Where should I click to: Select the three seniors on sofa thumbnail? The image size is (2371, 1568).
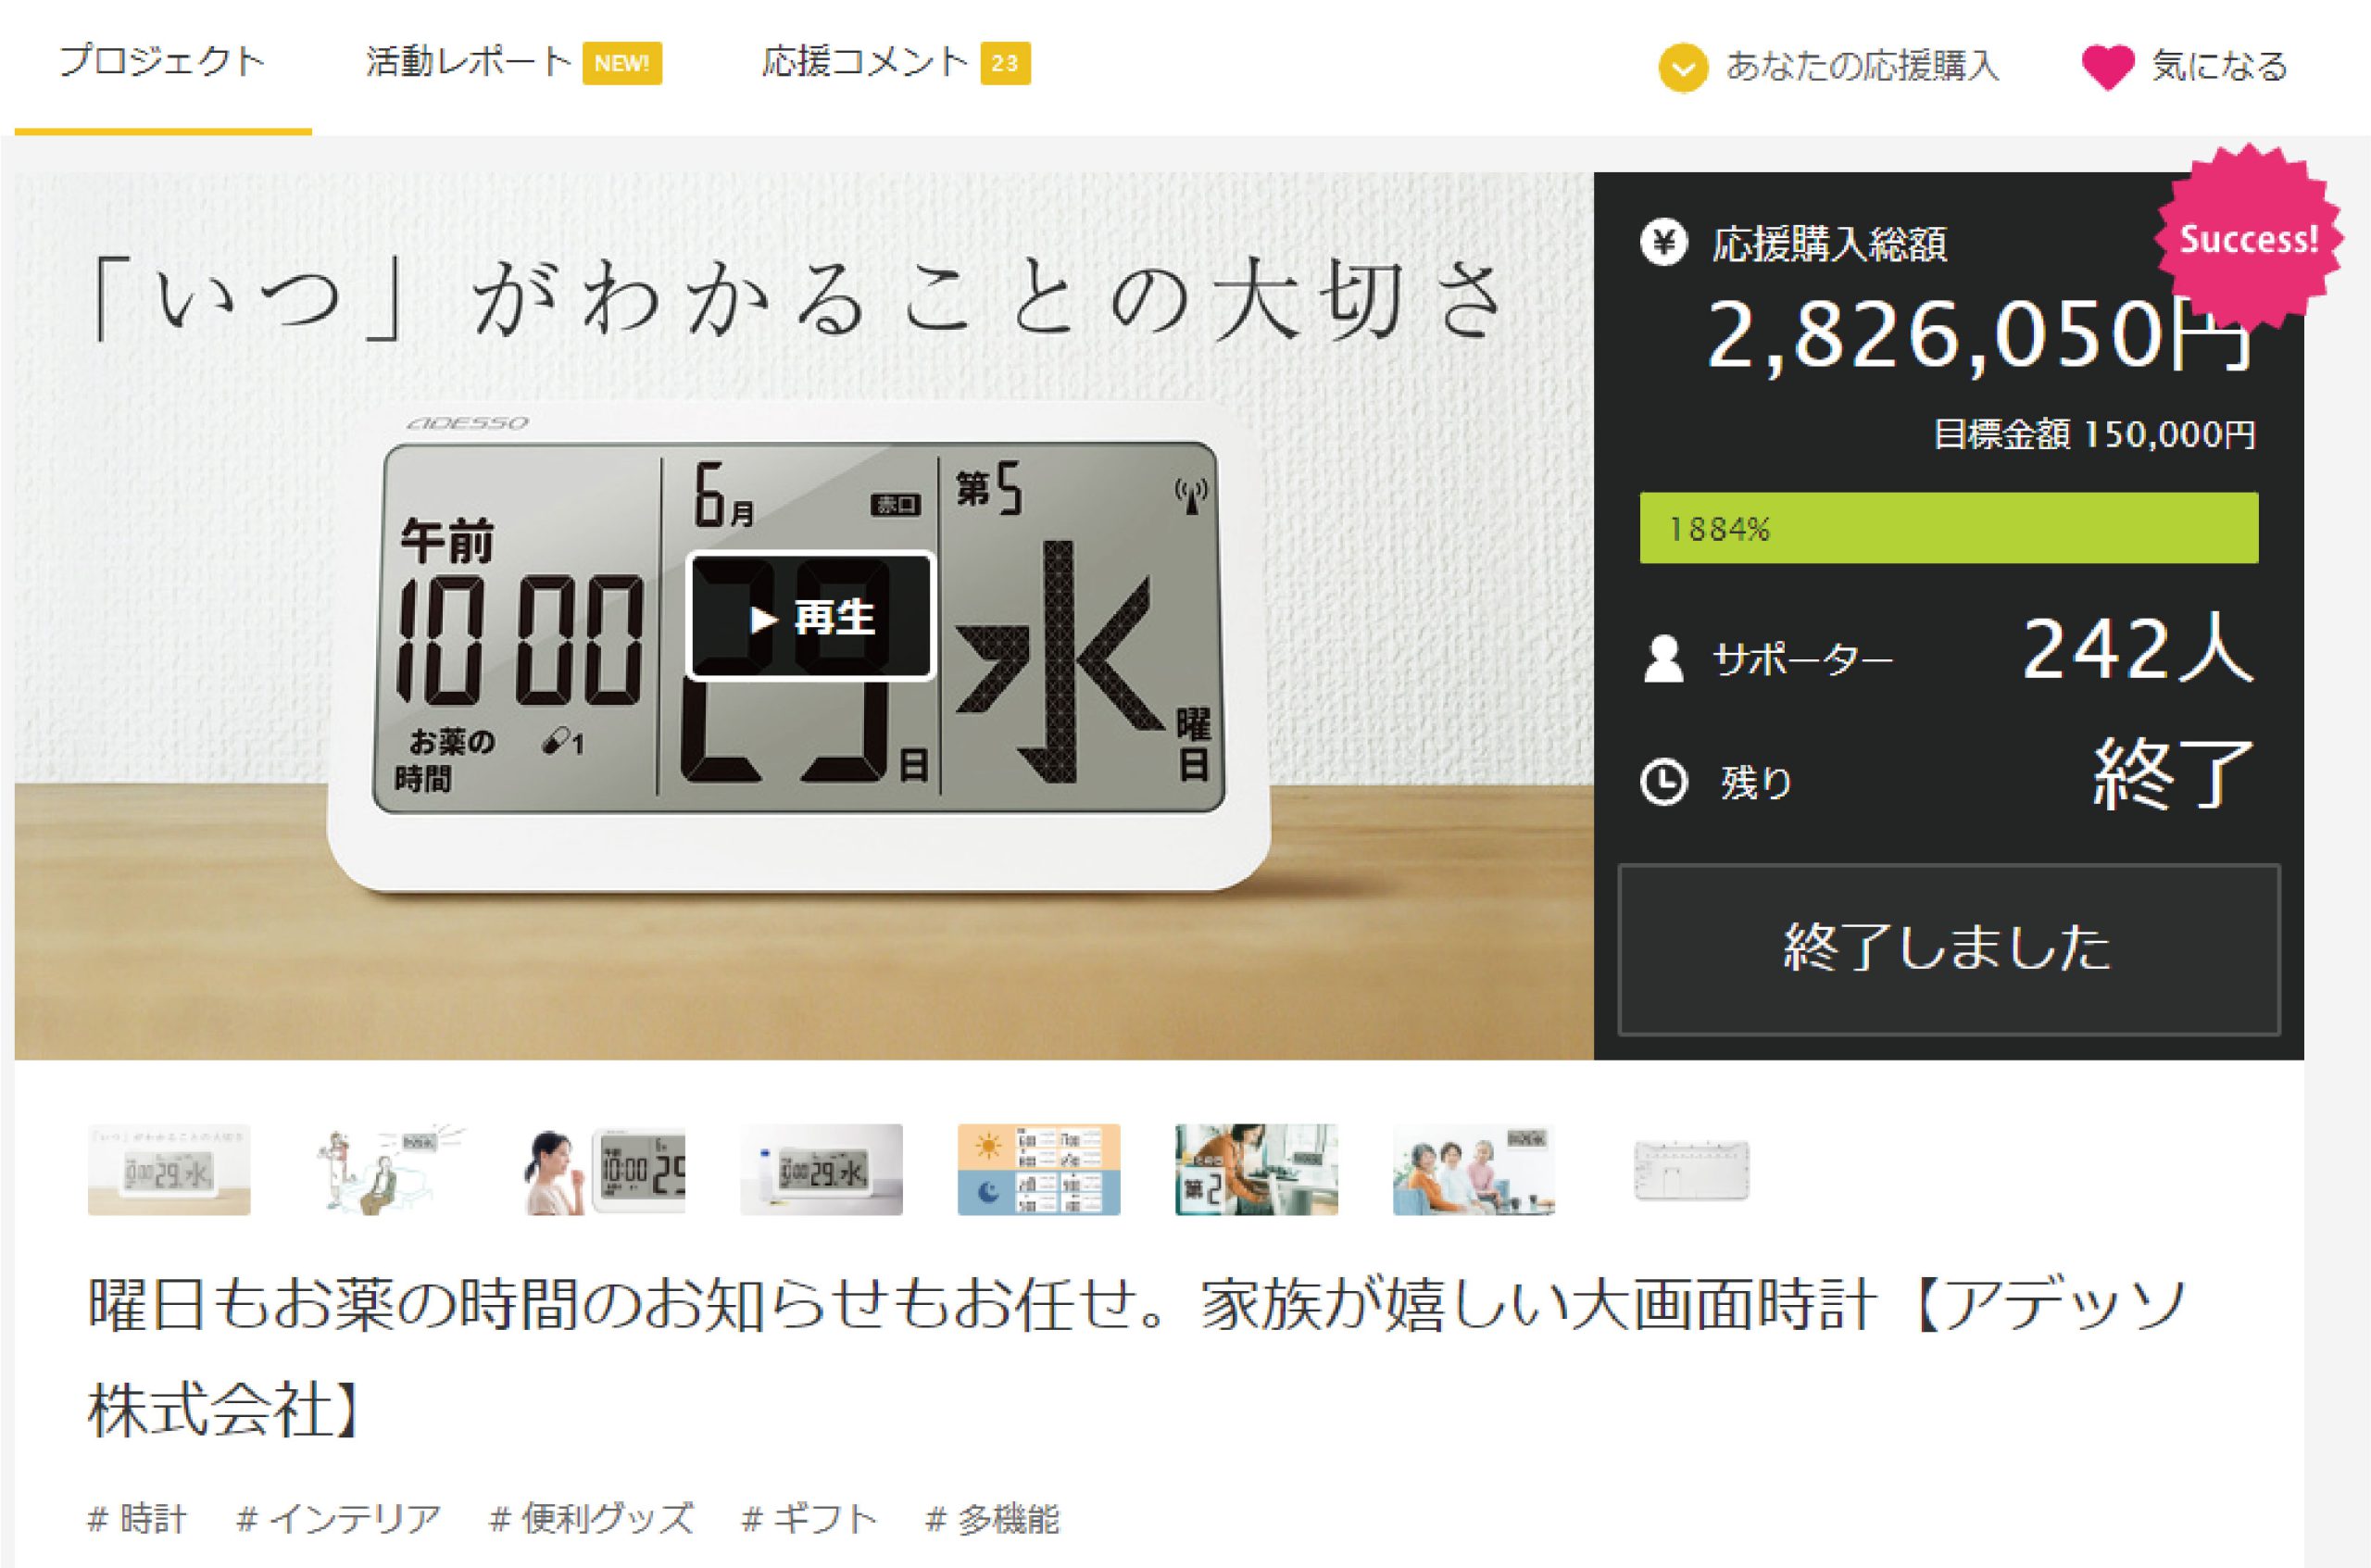1474,1169
